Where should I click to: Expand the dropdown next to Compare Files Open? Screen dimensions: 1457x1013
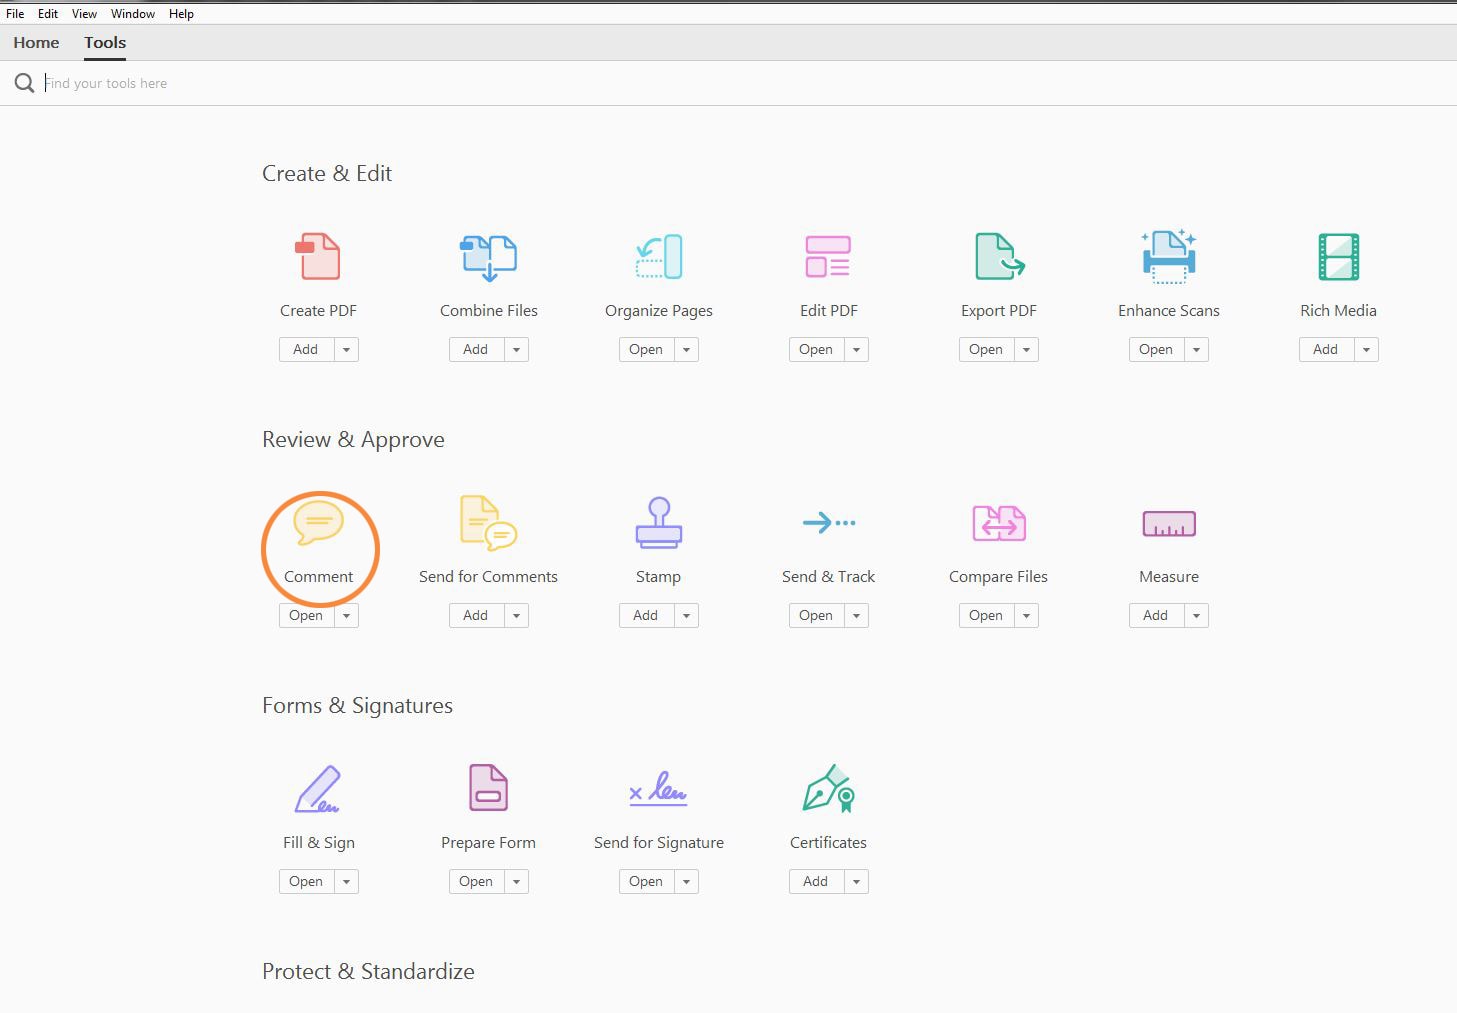coord(1026,615)
